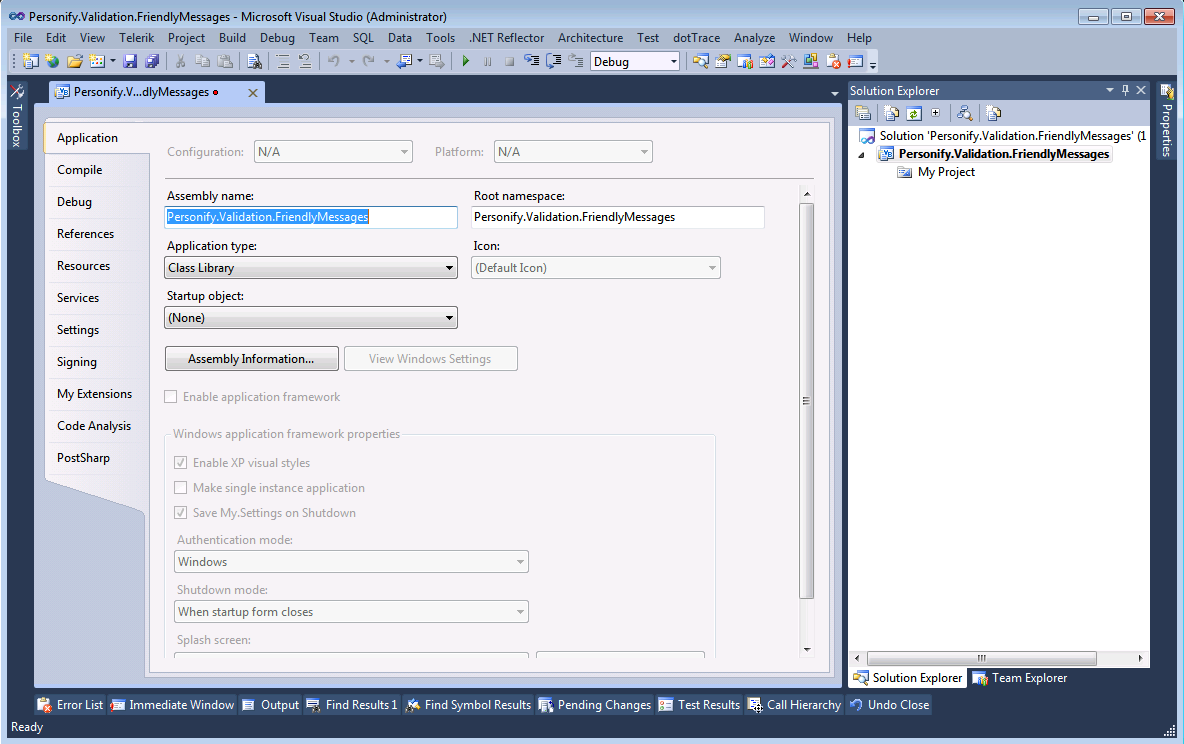Switch to the Team Explorer tab
1184x744 pixels.
click(1020, 678)
